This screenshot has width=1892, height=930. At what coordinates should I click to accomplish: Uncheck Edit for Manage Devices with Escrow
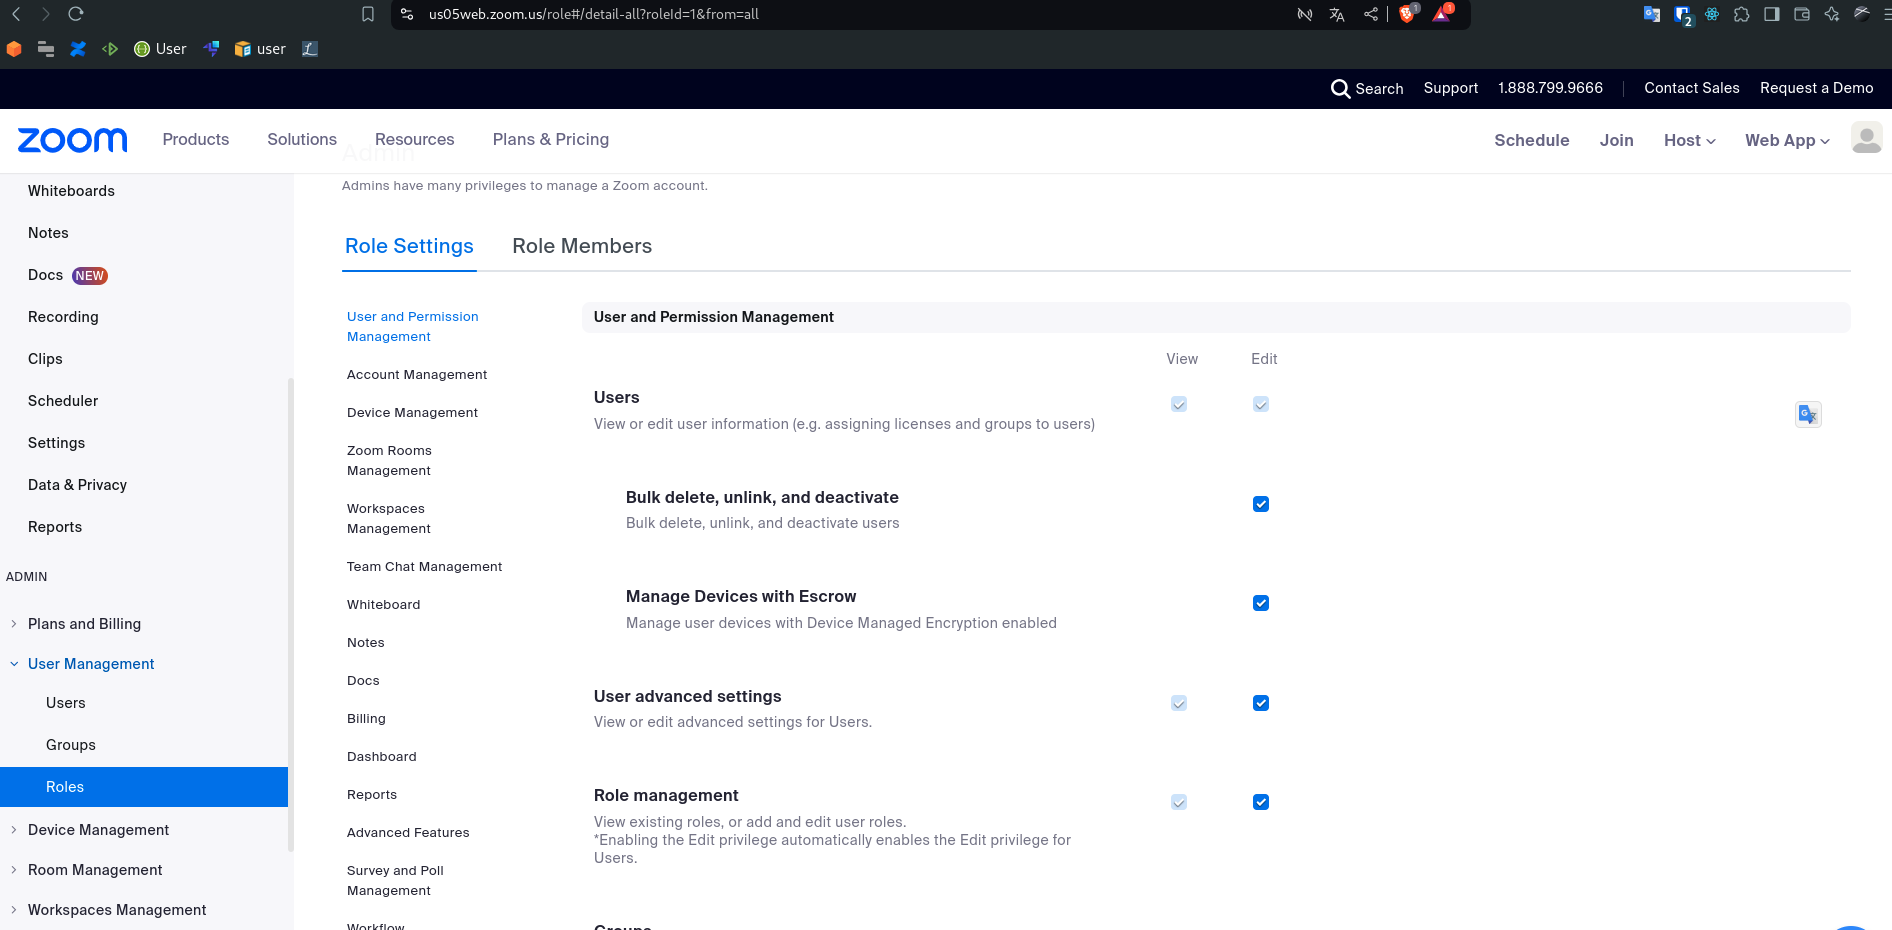(x=1261, y=603)
